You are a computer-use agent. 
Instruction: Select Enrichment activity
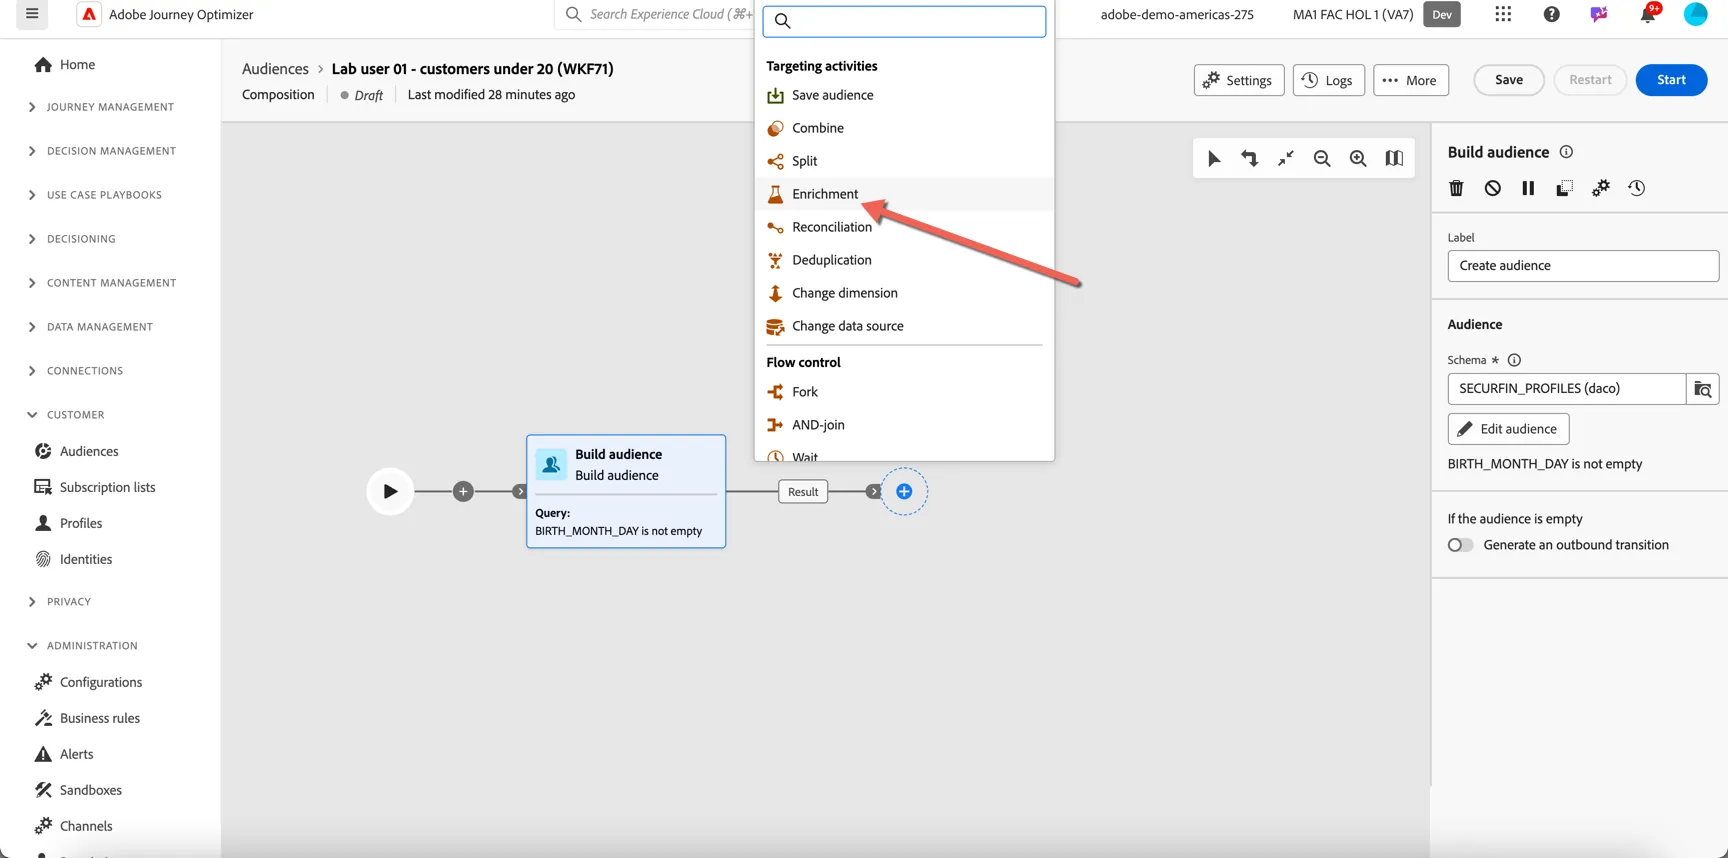tap(904, 194)
